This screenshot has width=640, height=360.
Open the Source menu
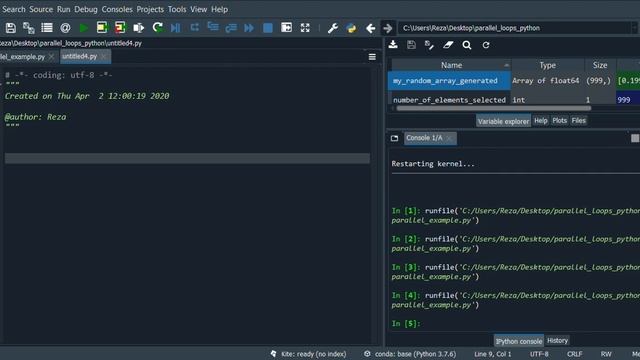[x=41, y=9]
